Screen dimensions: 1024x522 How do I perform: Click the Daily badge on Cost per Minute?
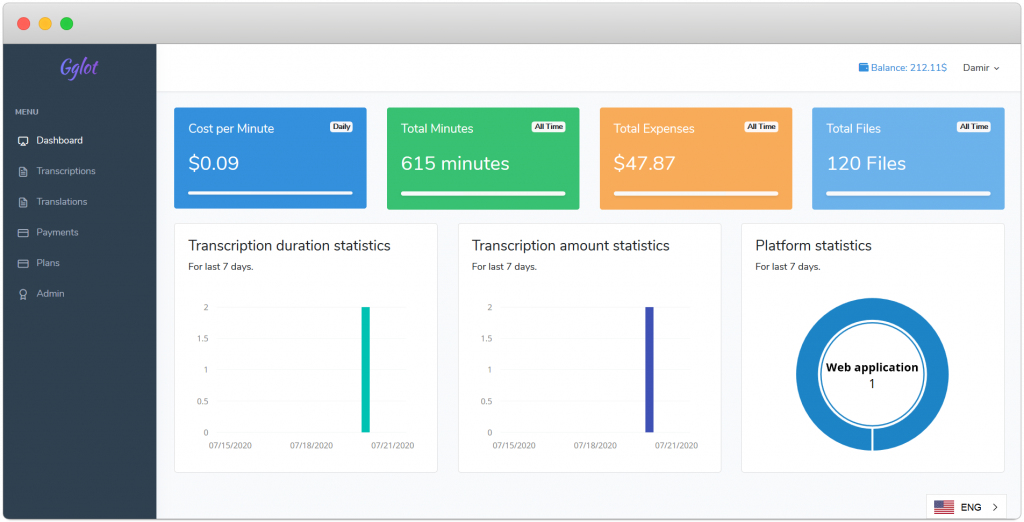pos(342,127)
